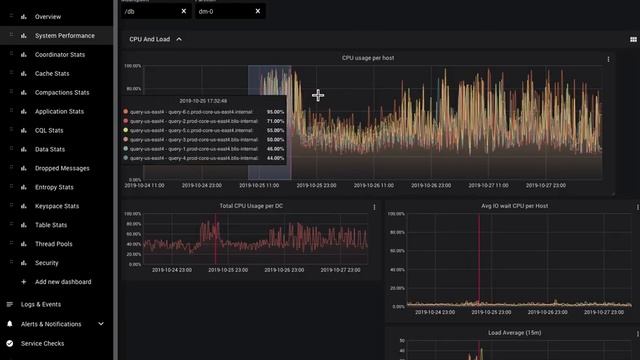Click the 46.00% value in the chart tooltip
Image resolution: width=640 pixels, height=360 pixels.
click(276, 149)
